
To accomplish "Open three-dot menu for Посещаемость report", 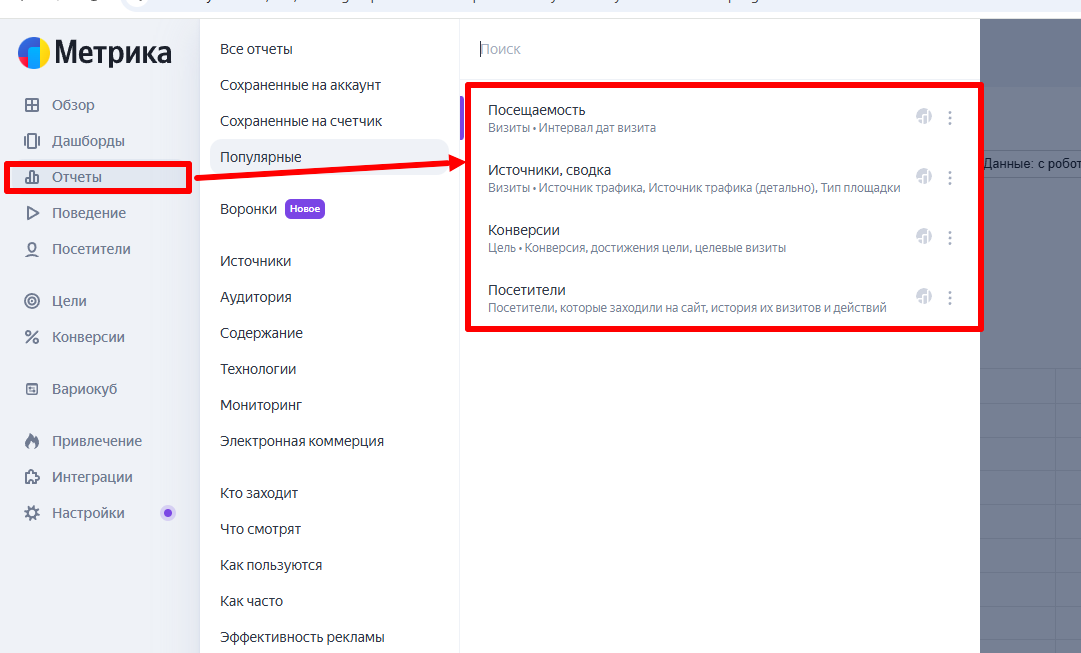I will [950, 118].
